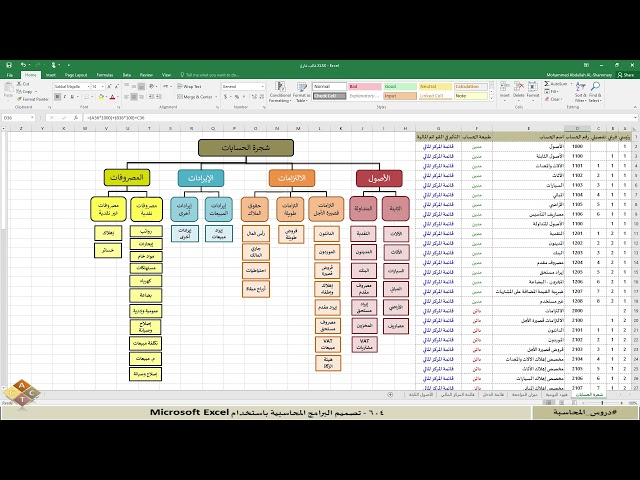The image size is (640, 480).
Task: Click the Conditional Formatting icon
Action: tap(280, 87)
